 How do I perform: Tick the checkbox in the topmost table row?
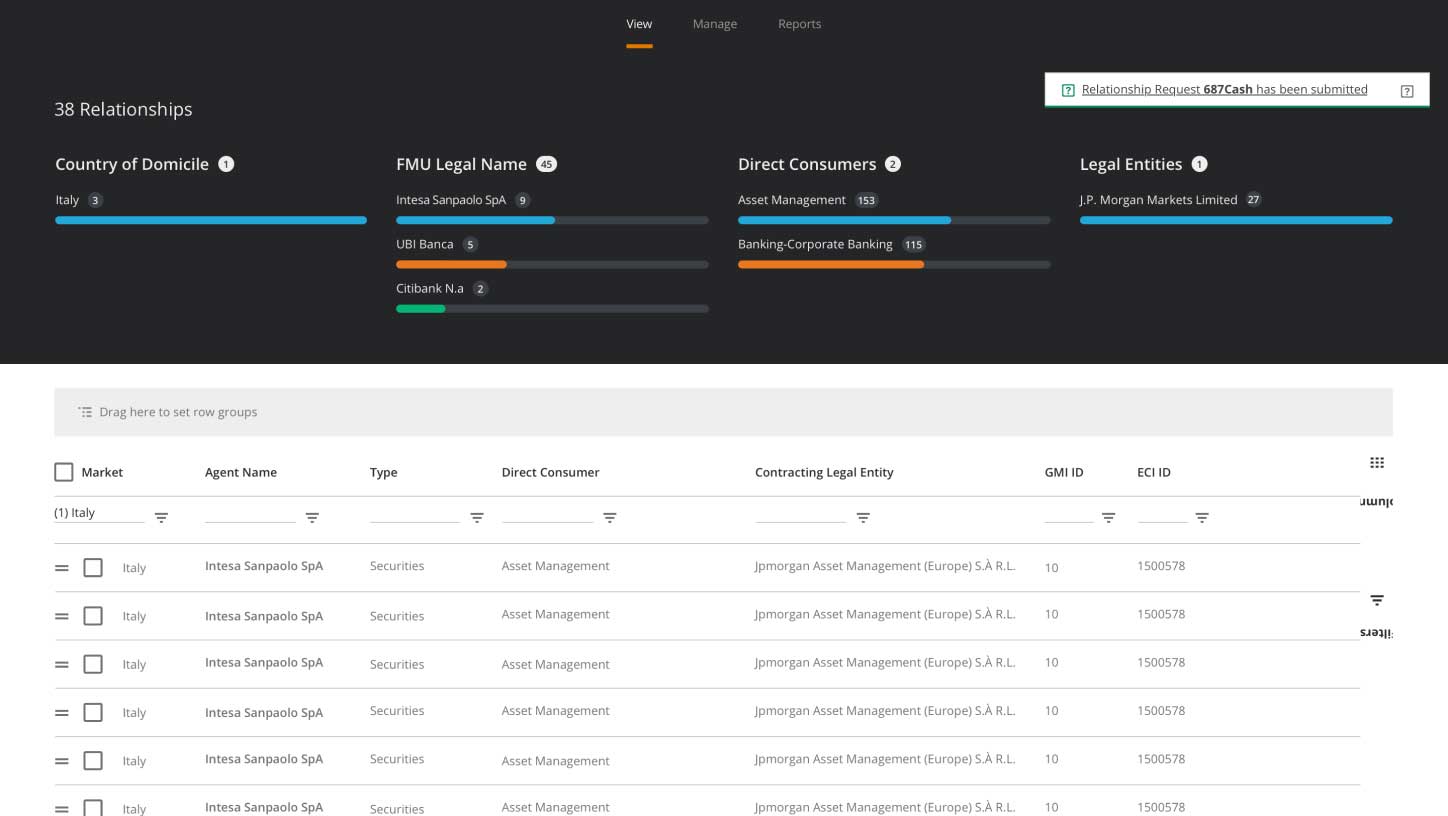93,568
